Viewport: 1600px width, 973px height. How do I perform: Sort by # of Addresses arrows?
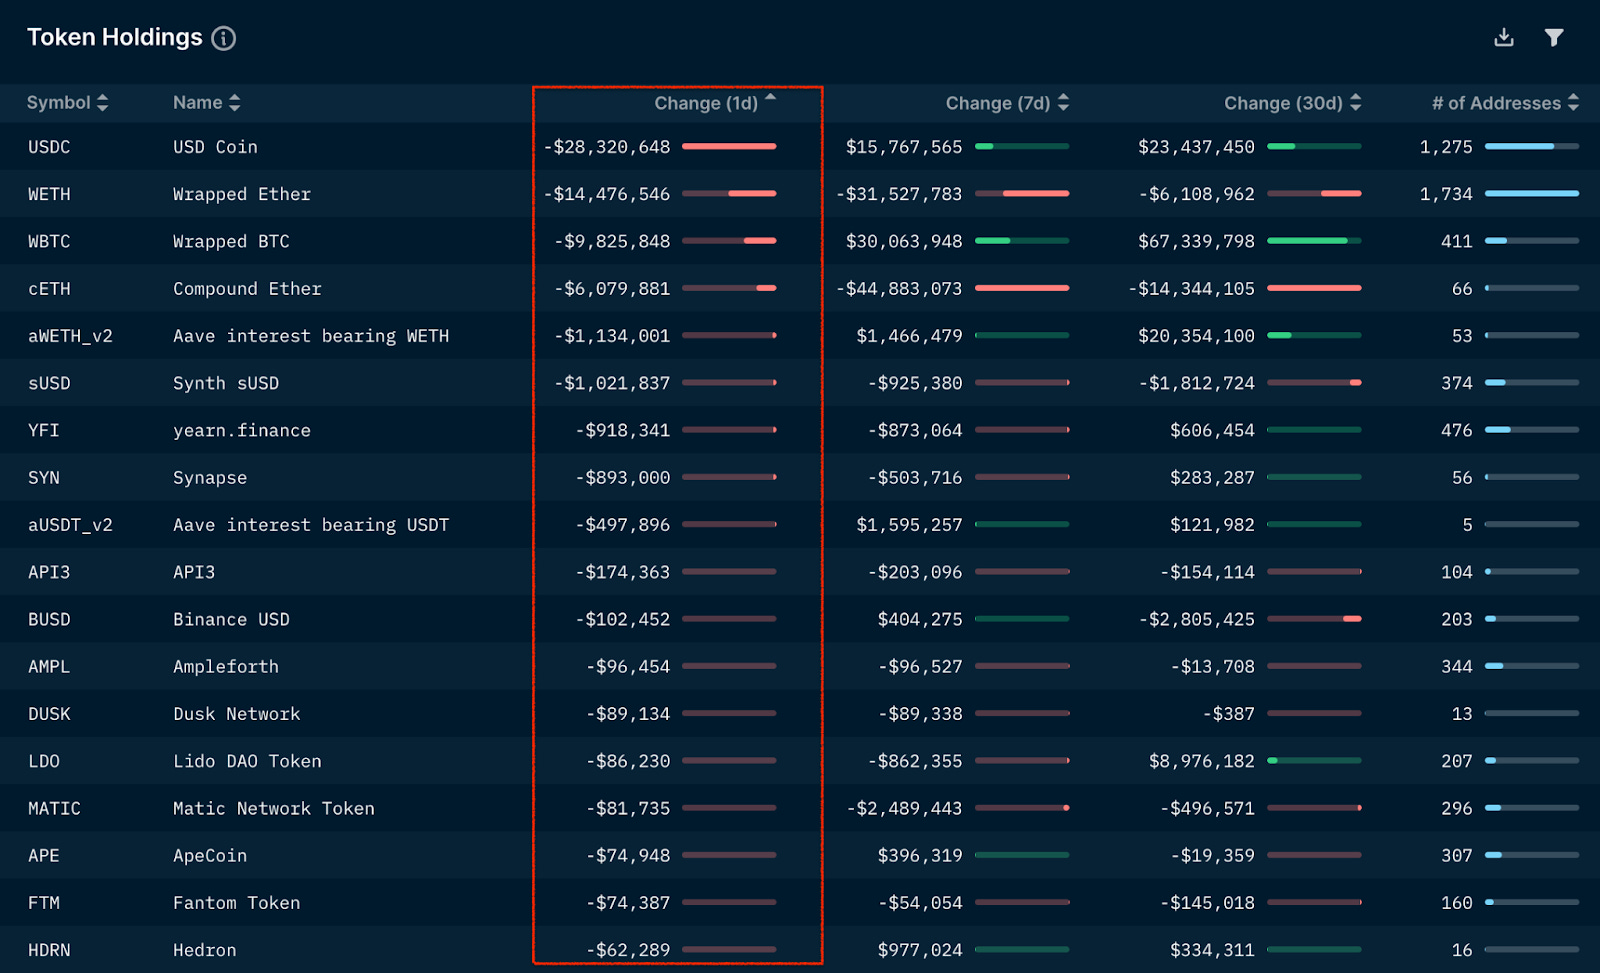pos(1574,102)
